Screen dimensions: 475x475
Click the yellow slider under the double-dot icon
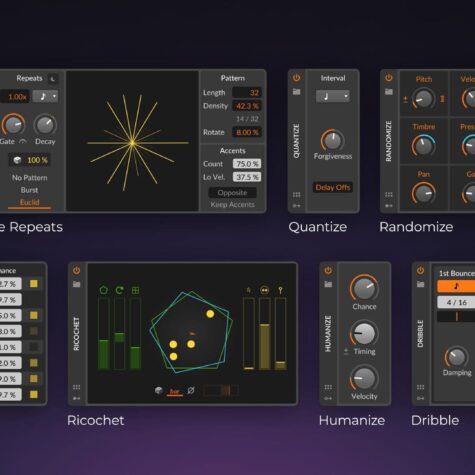pos(264,334)
